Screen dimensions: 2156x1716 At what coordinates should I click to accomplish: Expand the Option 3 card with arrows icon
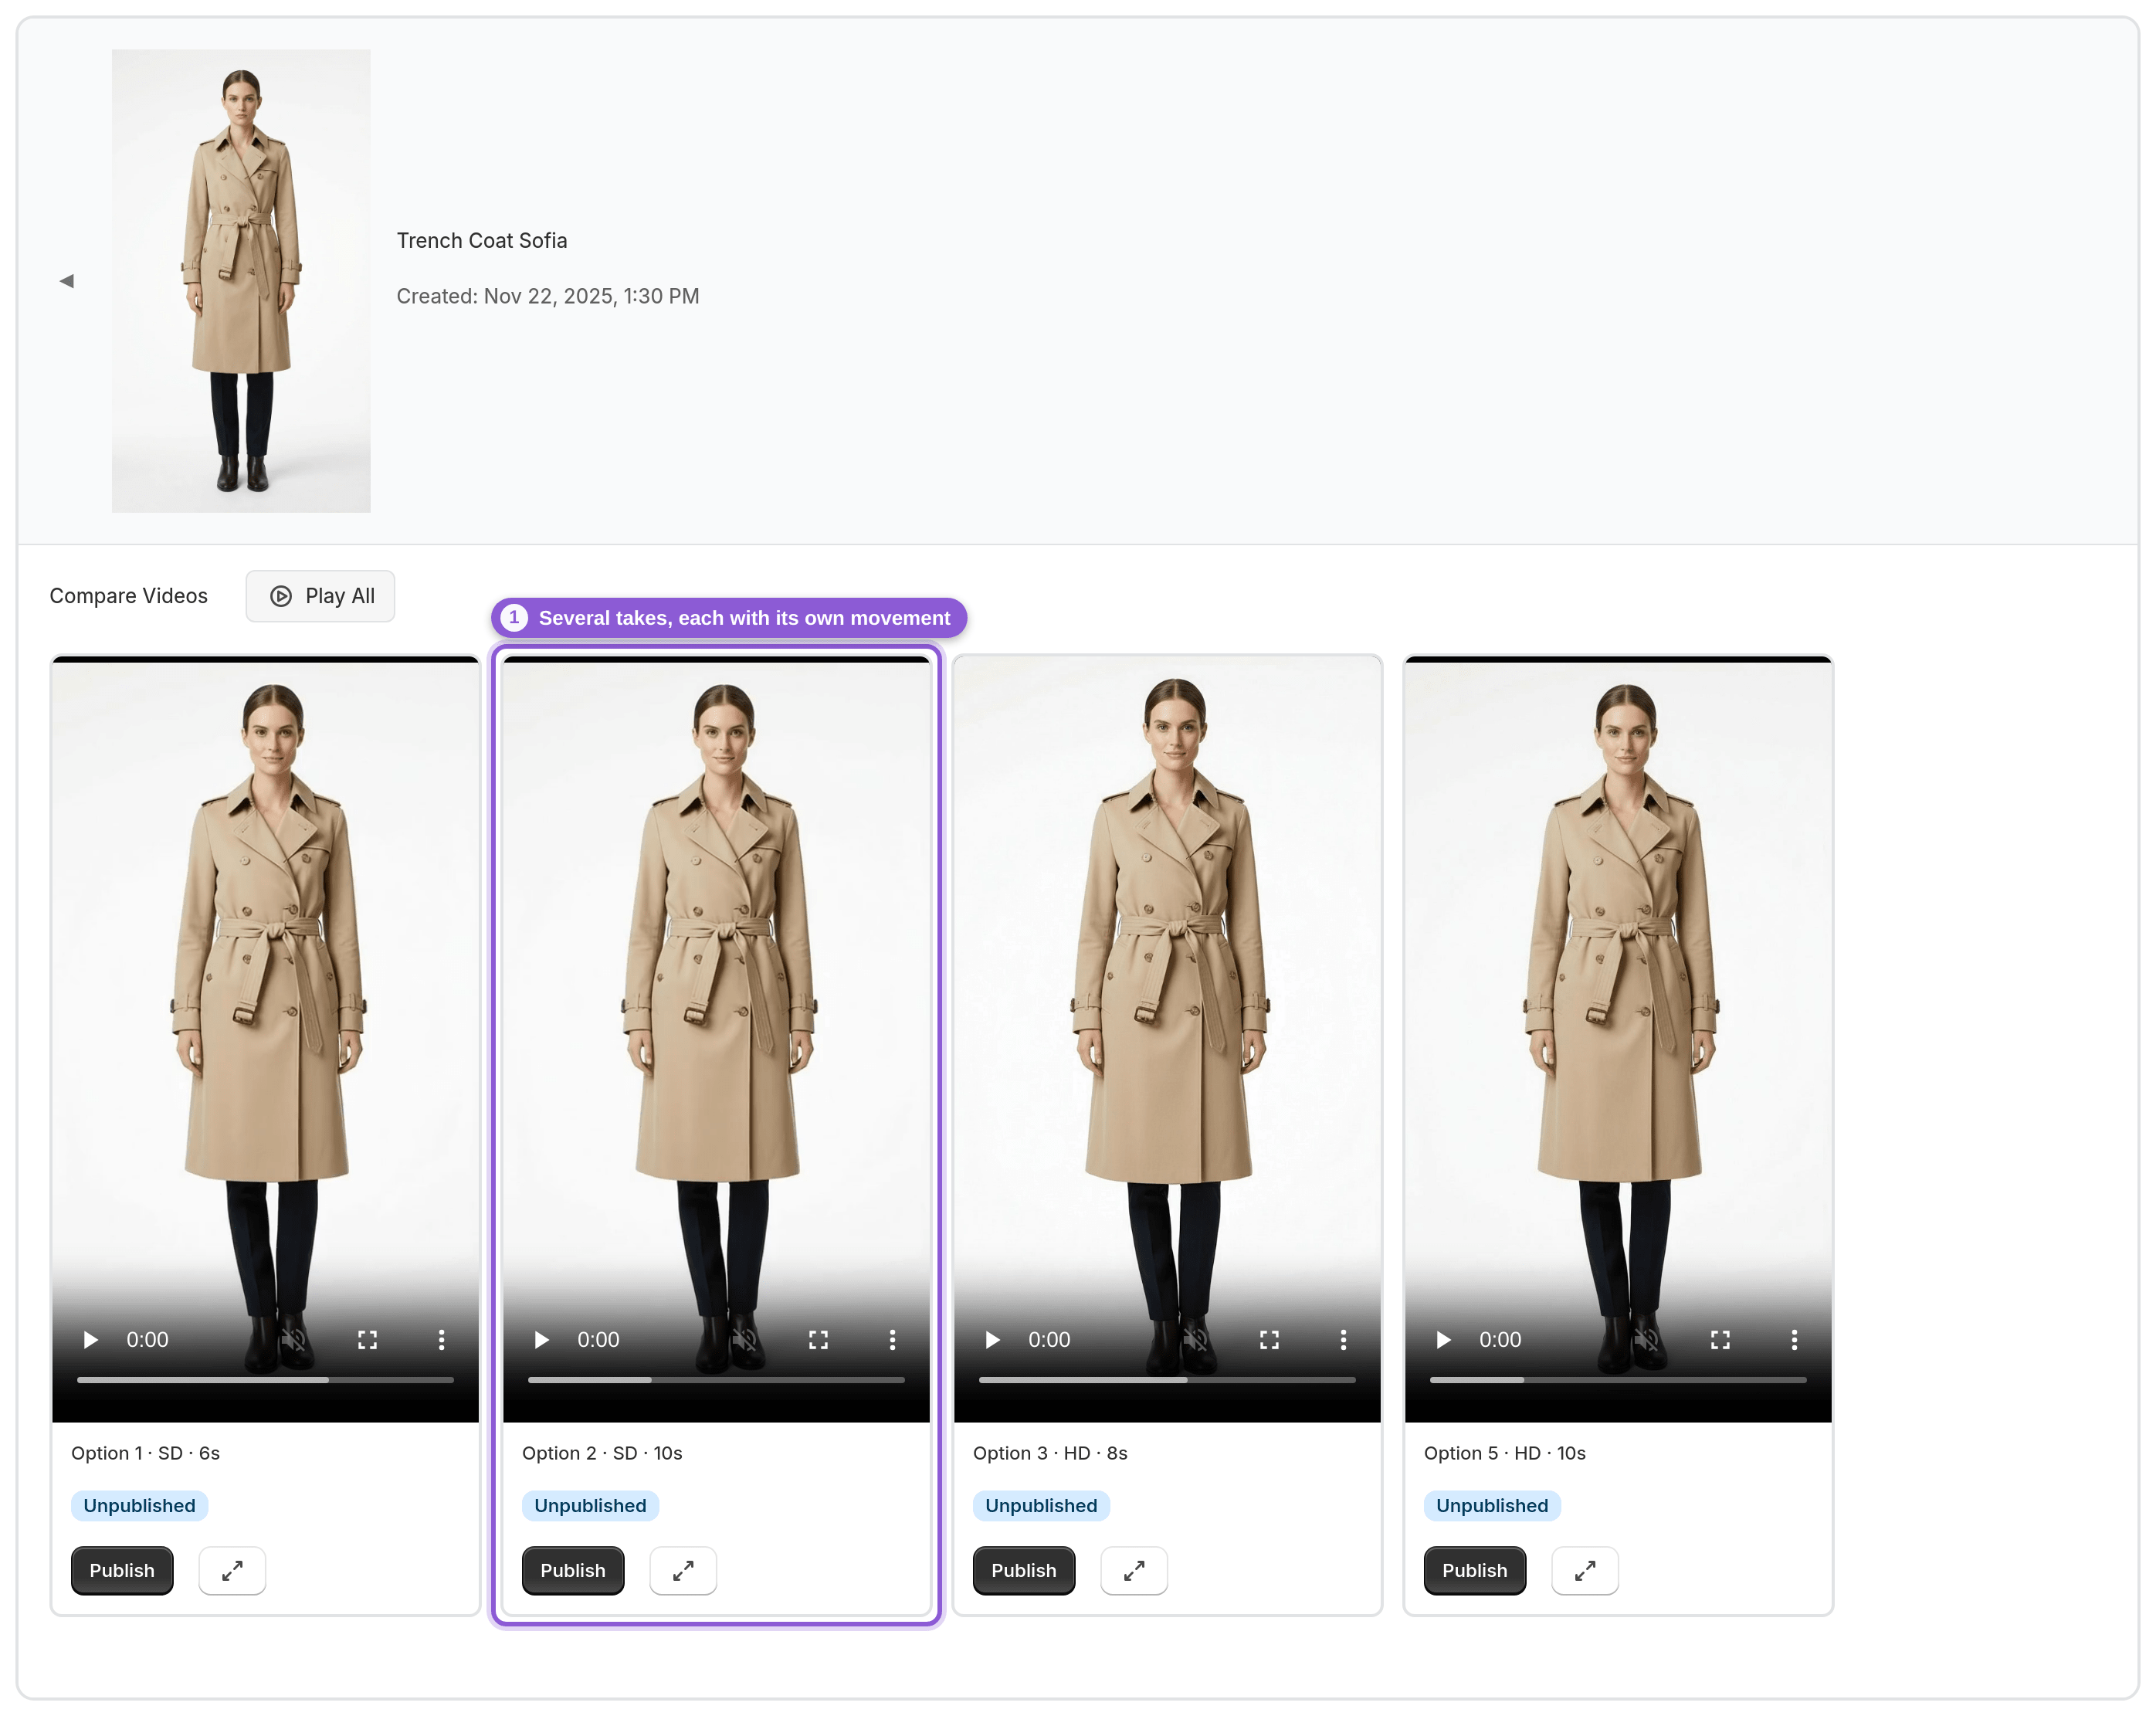[1134, 1571]
